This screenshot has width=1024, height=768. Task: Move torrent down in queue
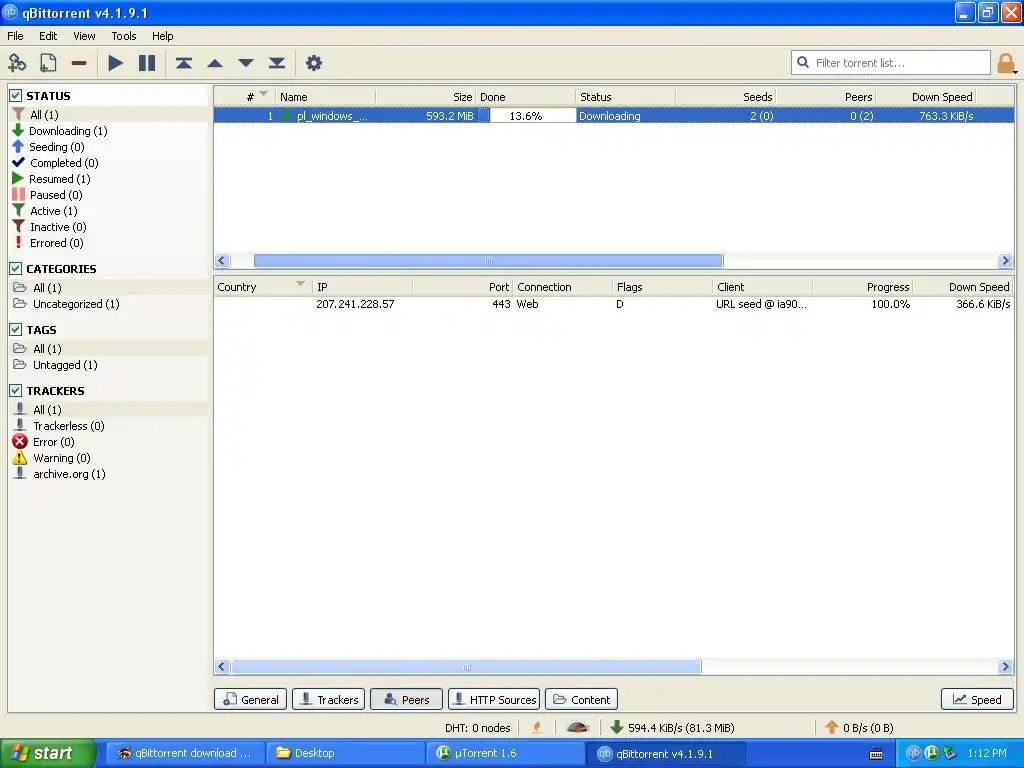tap(246, 63)
